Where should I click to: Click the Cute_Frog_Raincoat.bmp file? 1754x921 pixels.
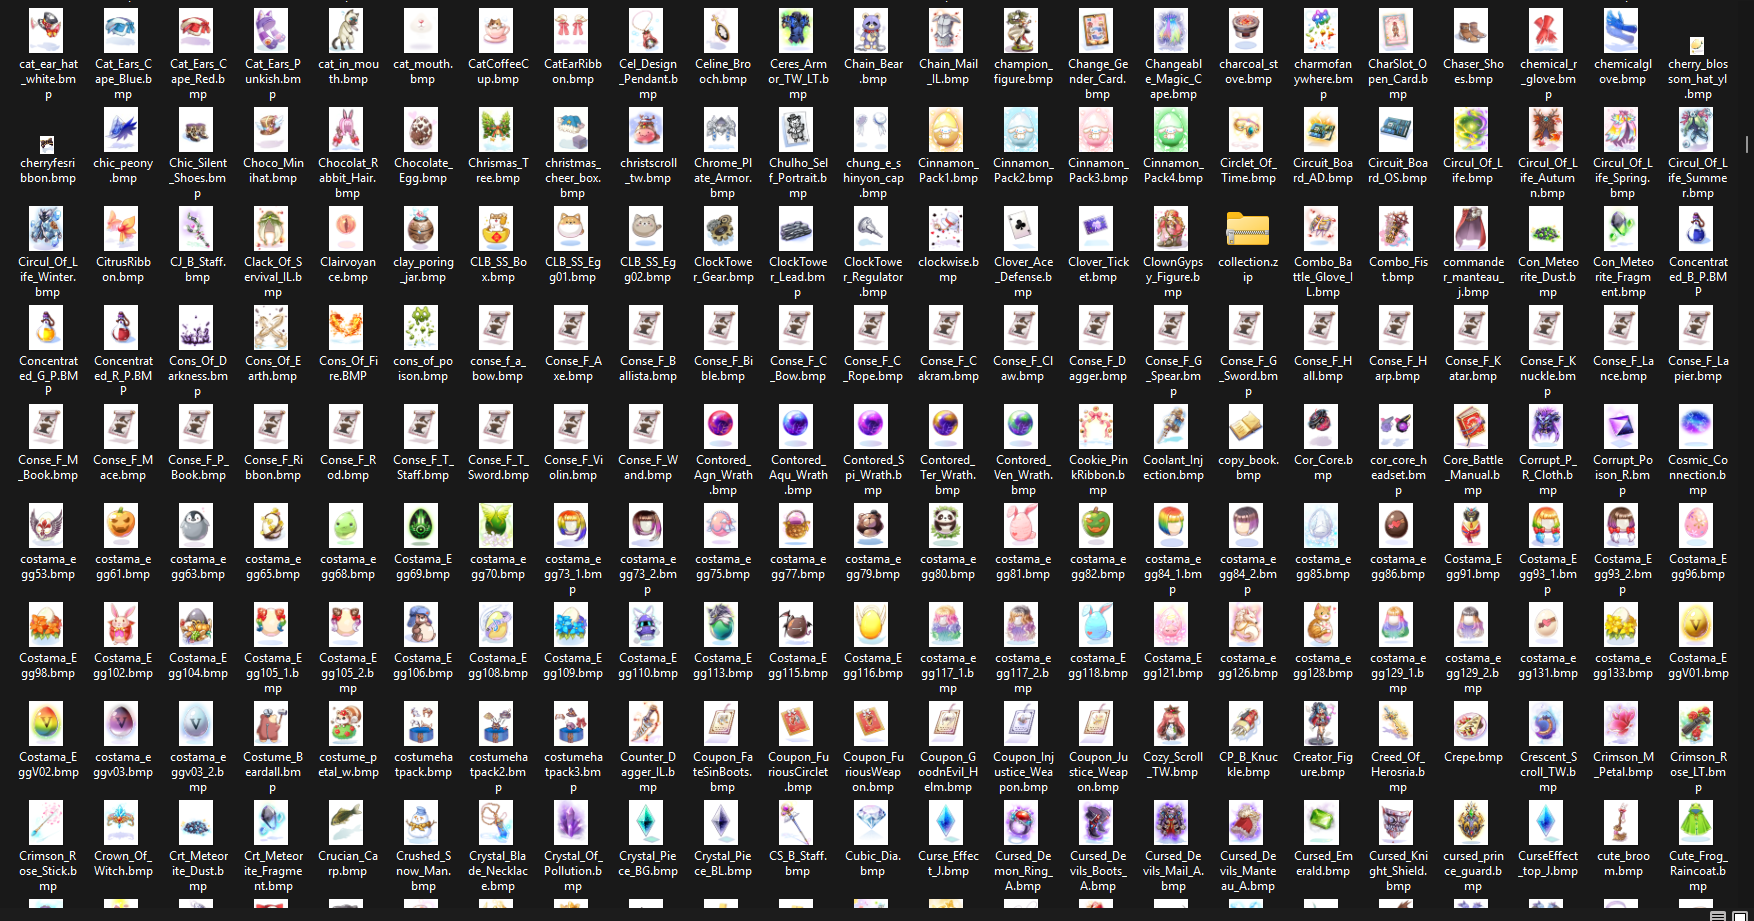[1697, 825]
